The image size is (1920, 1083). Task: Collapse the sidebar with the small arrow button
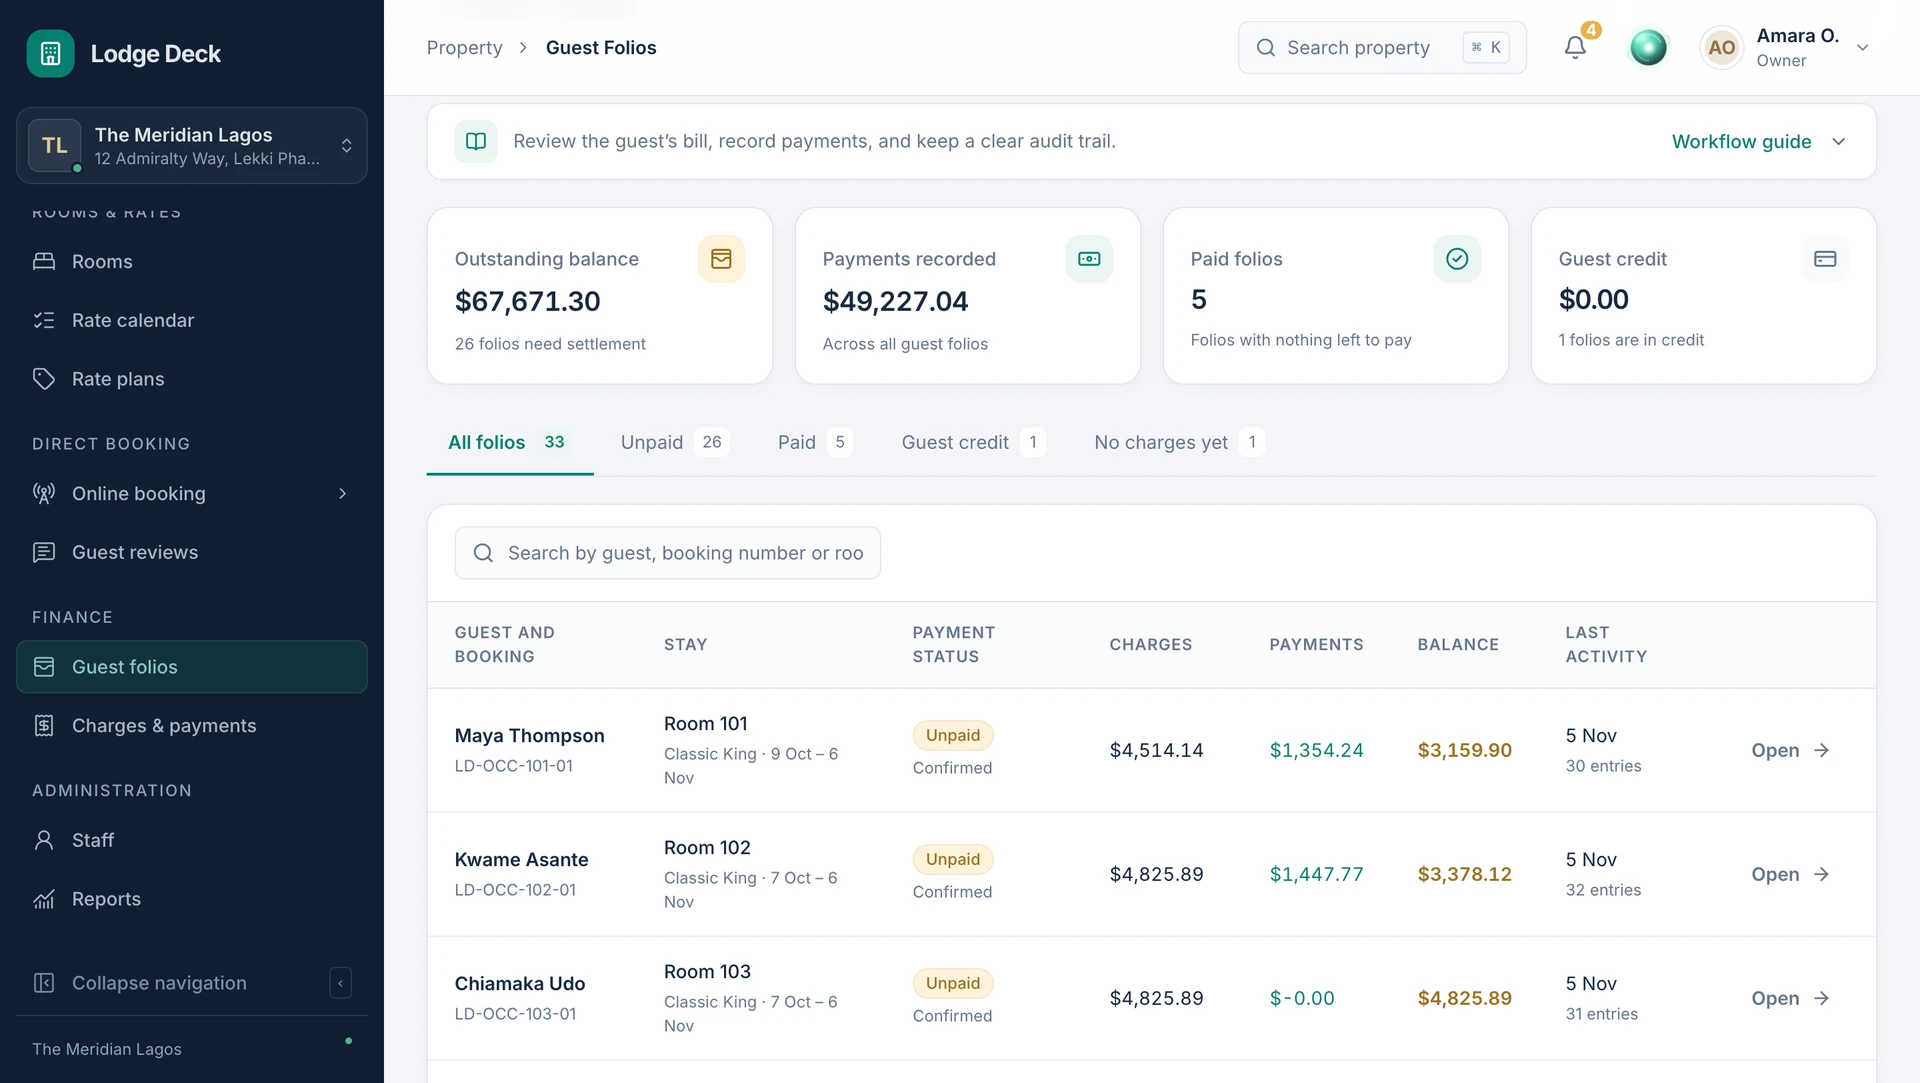tap(340, 983)
